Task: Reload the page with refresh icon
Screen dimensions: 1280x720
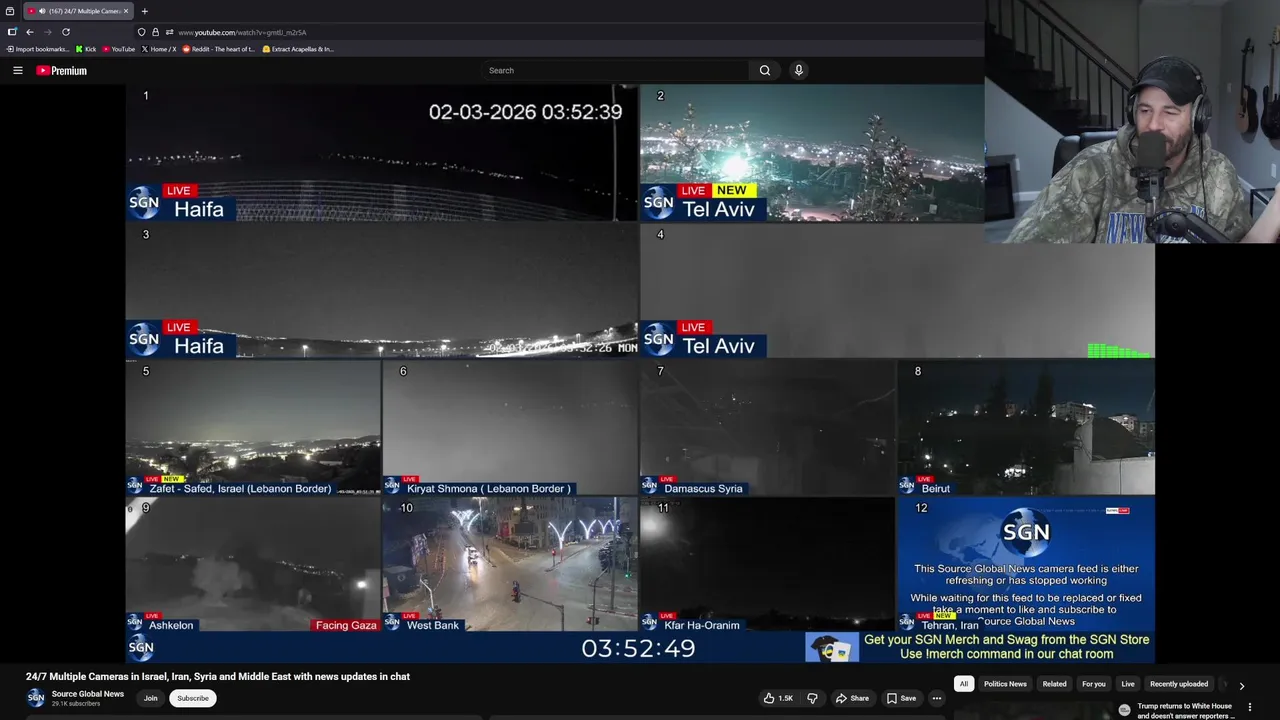Action: coord(66,32)
